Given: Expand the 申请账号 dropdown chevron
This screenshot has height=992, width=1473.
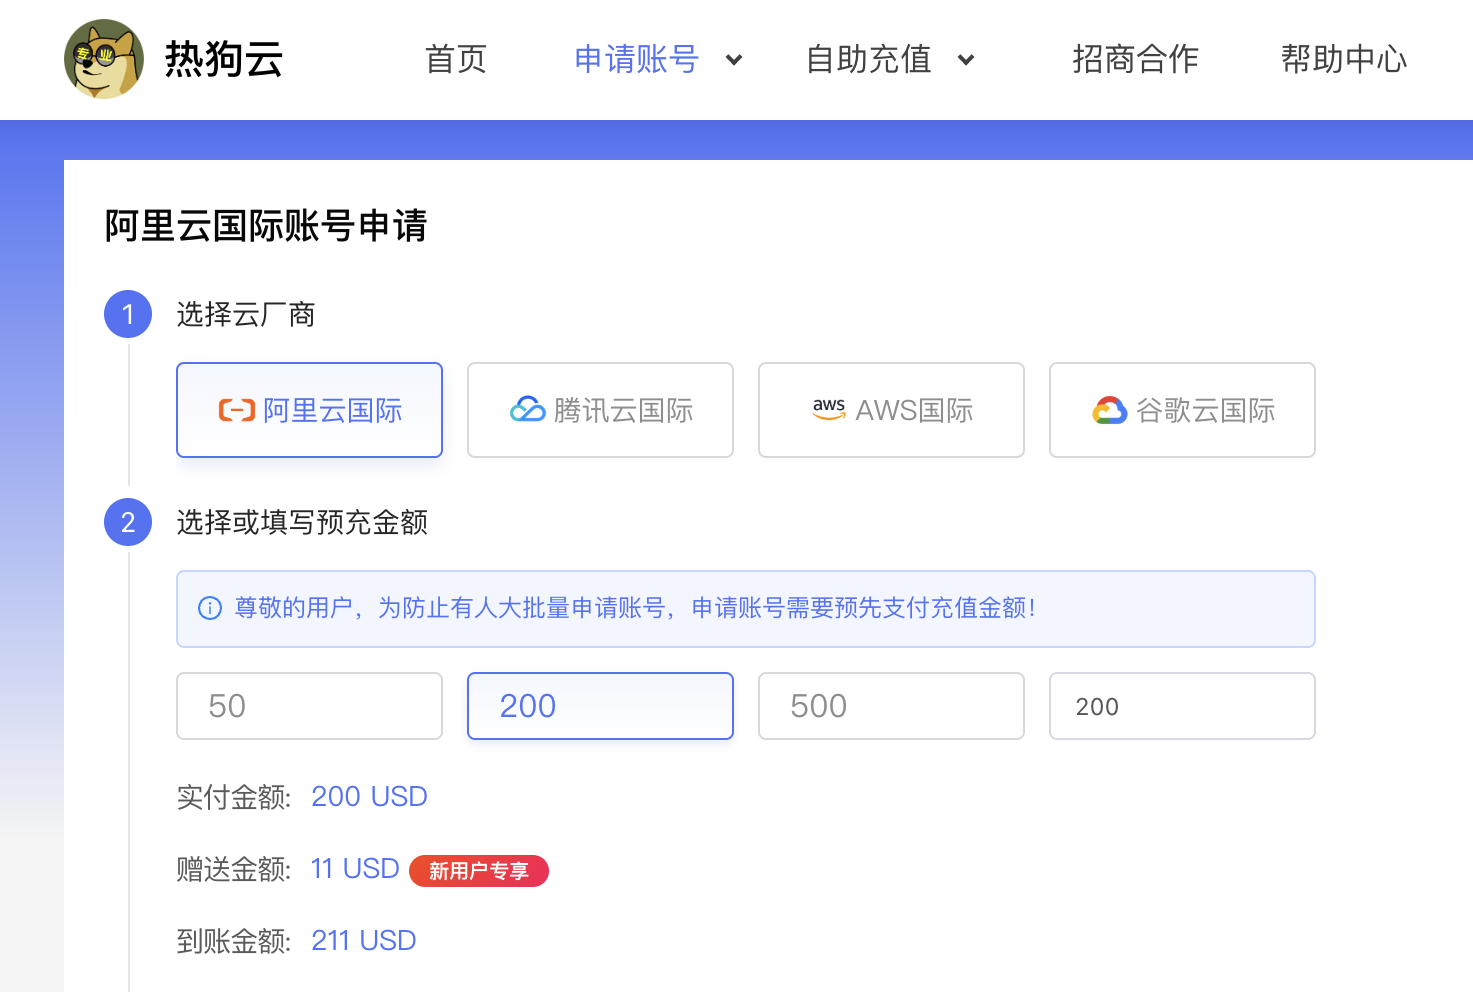Looking at the screenshot, I should [734, 60].
